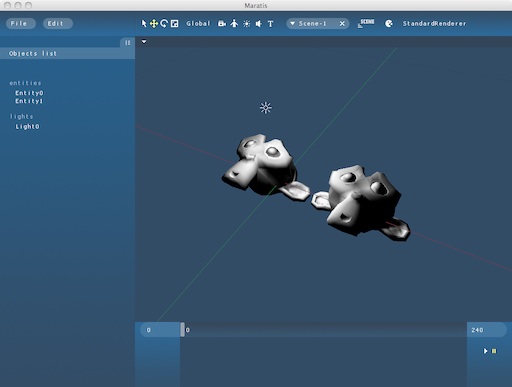512x387 pixels.
Task: Open the File menu
Action: [x=21, y=23]
